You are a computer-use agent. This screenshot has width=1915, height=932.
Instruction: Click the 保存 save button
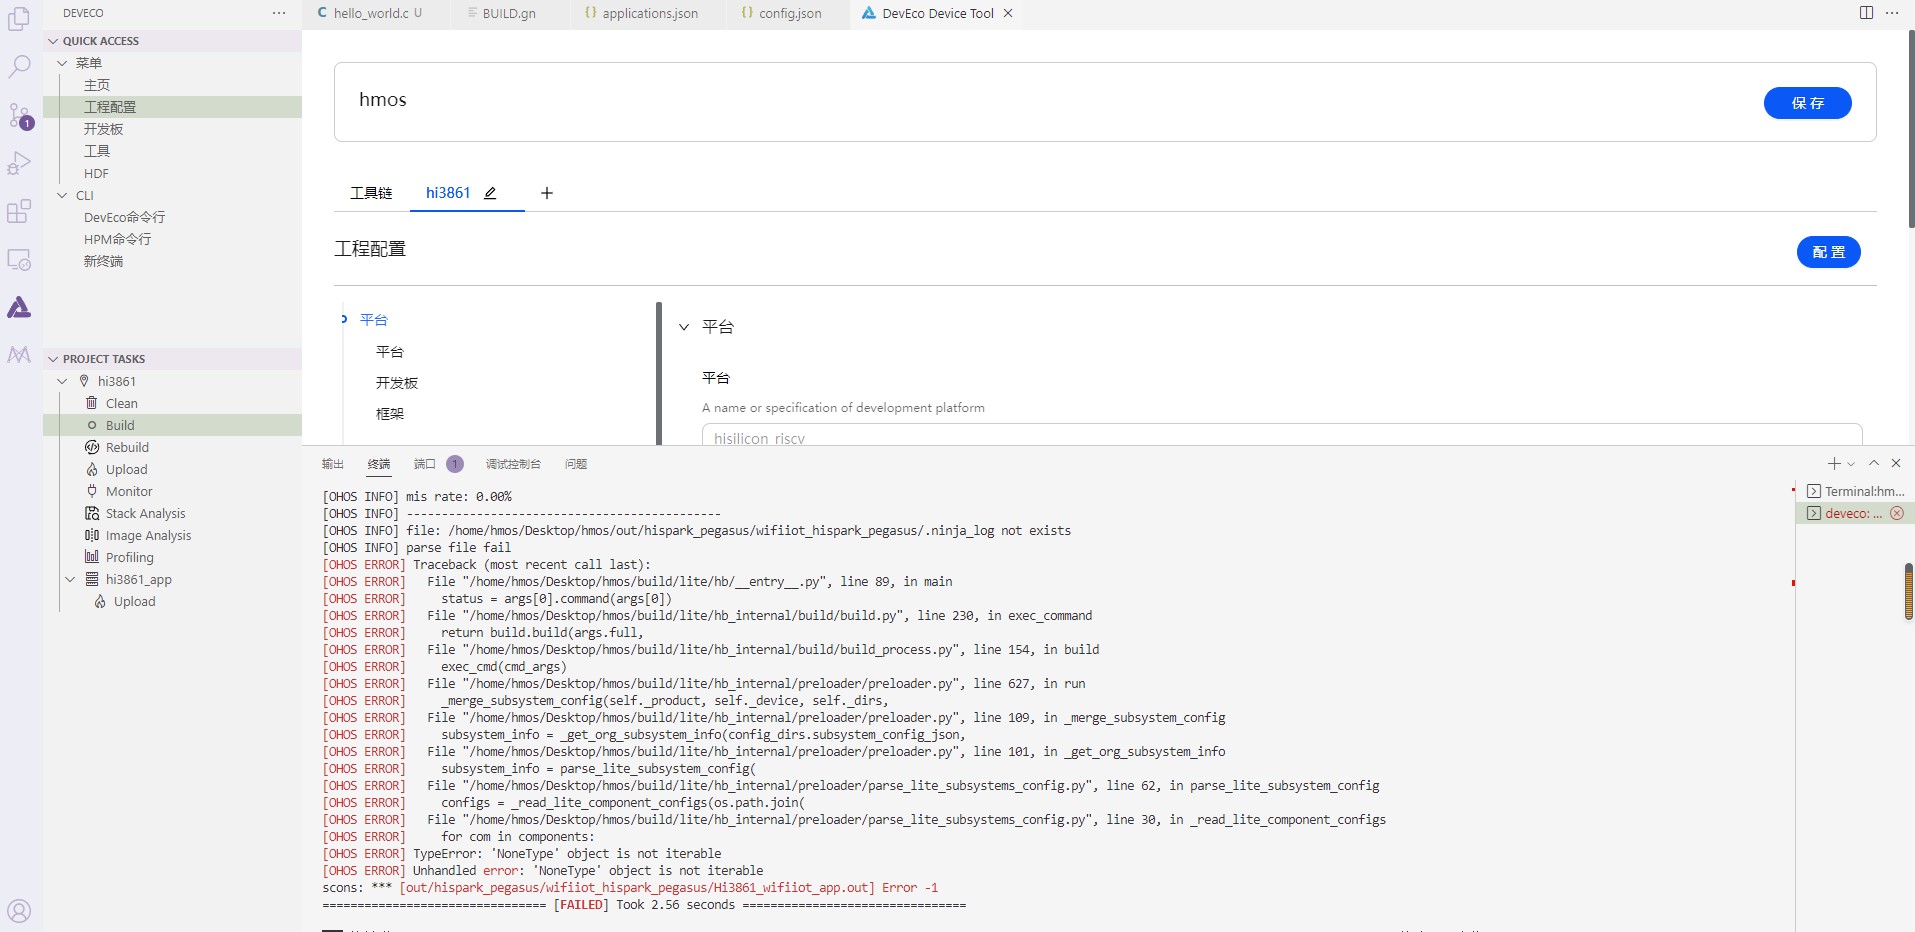pyautogui.click(x=1807, y=103)
